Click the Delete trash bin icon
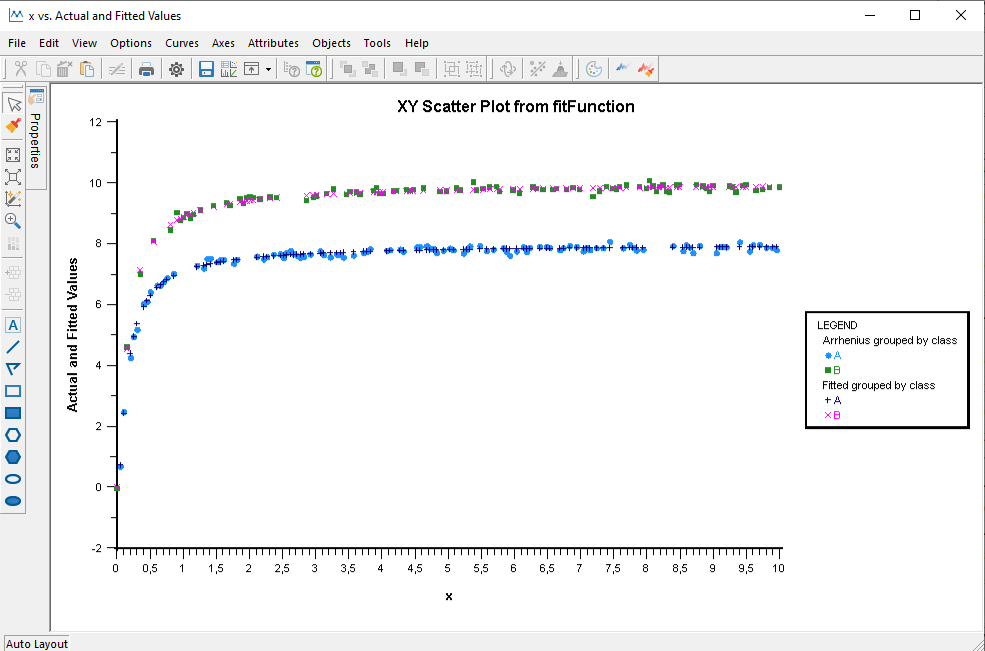The width and height of the screenshot is (985, 651). pos(65,69)
